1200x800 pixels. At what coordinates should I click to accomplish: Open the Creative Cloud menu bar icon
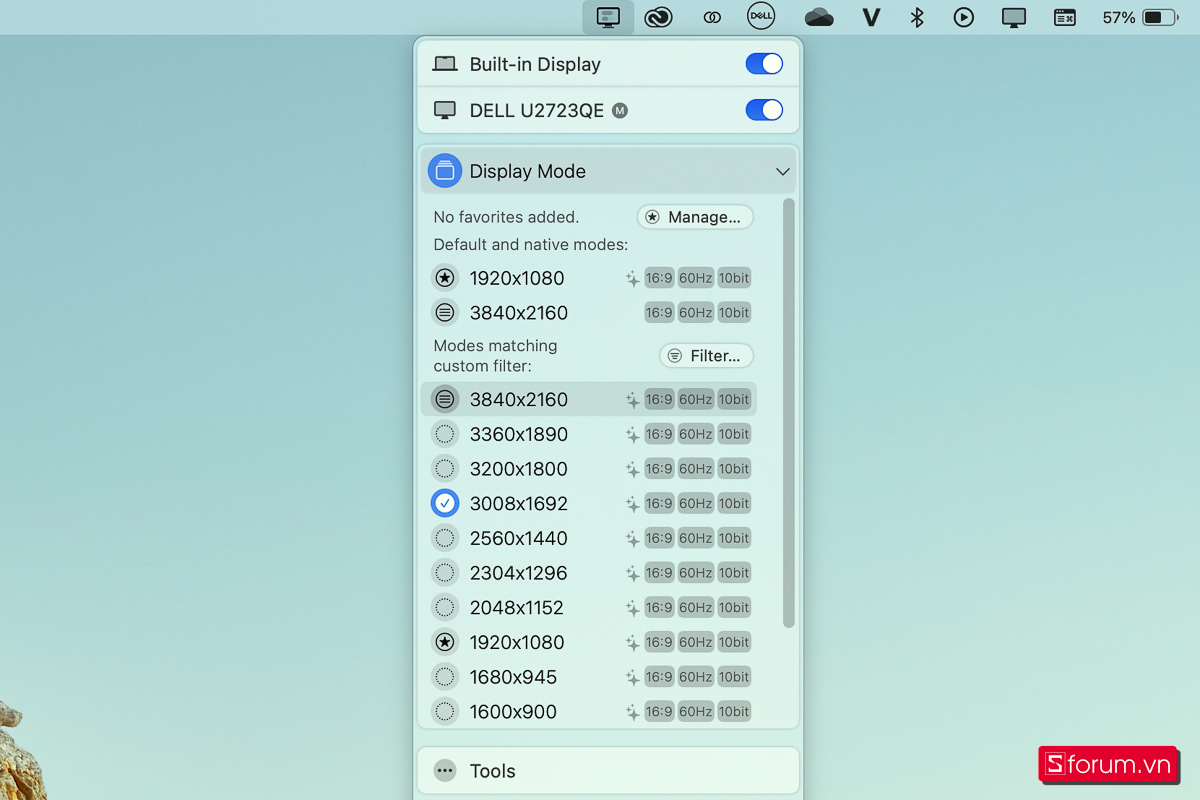(658, 17)
